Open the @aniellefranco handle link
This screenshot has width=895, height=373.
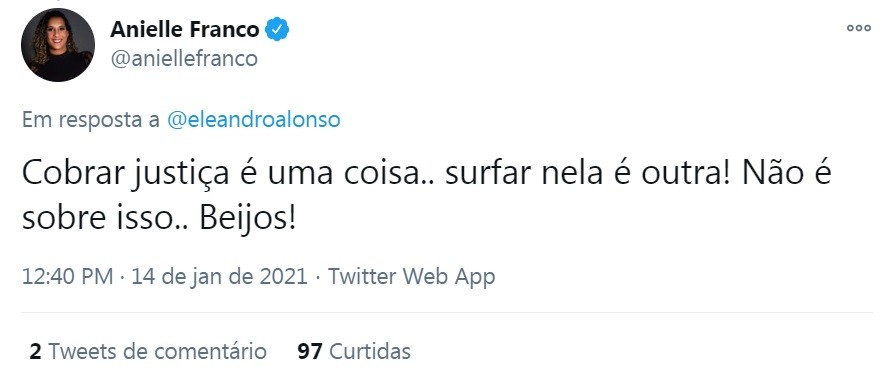point(184,58)
